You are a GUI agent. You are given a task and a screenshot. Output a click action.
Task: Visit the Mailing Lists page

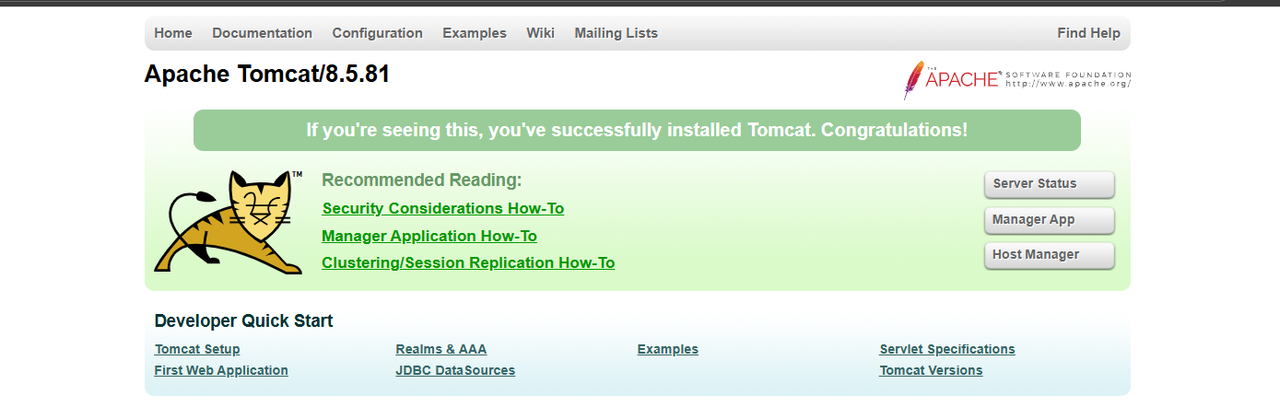616,33
